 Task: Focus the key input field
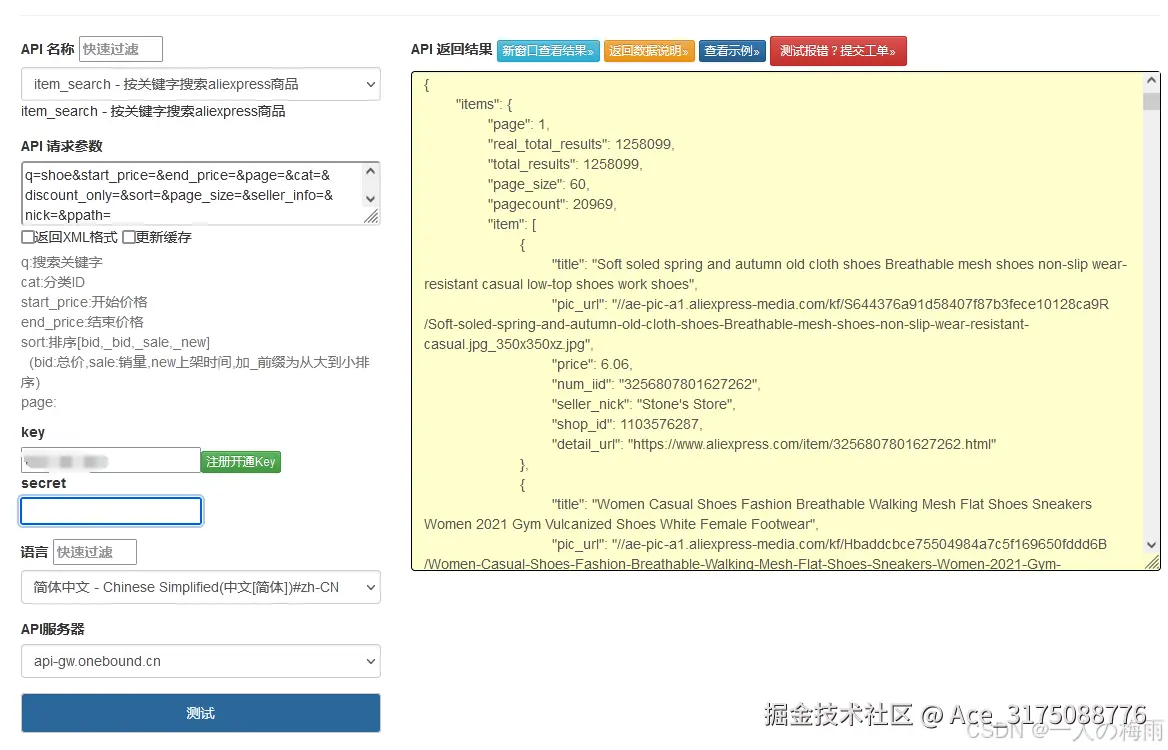[x=110, y=461]
